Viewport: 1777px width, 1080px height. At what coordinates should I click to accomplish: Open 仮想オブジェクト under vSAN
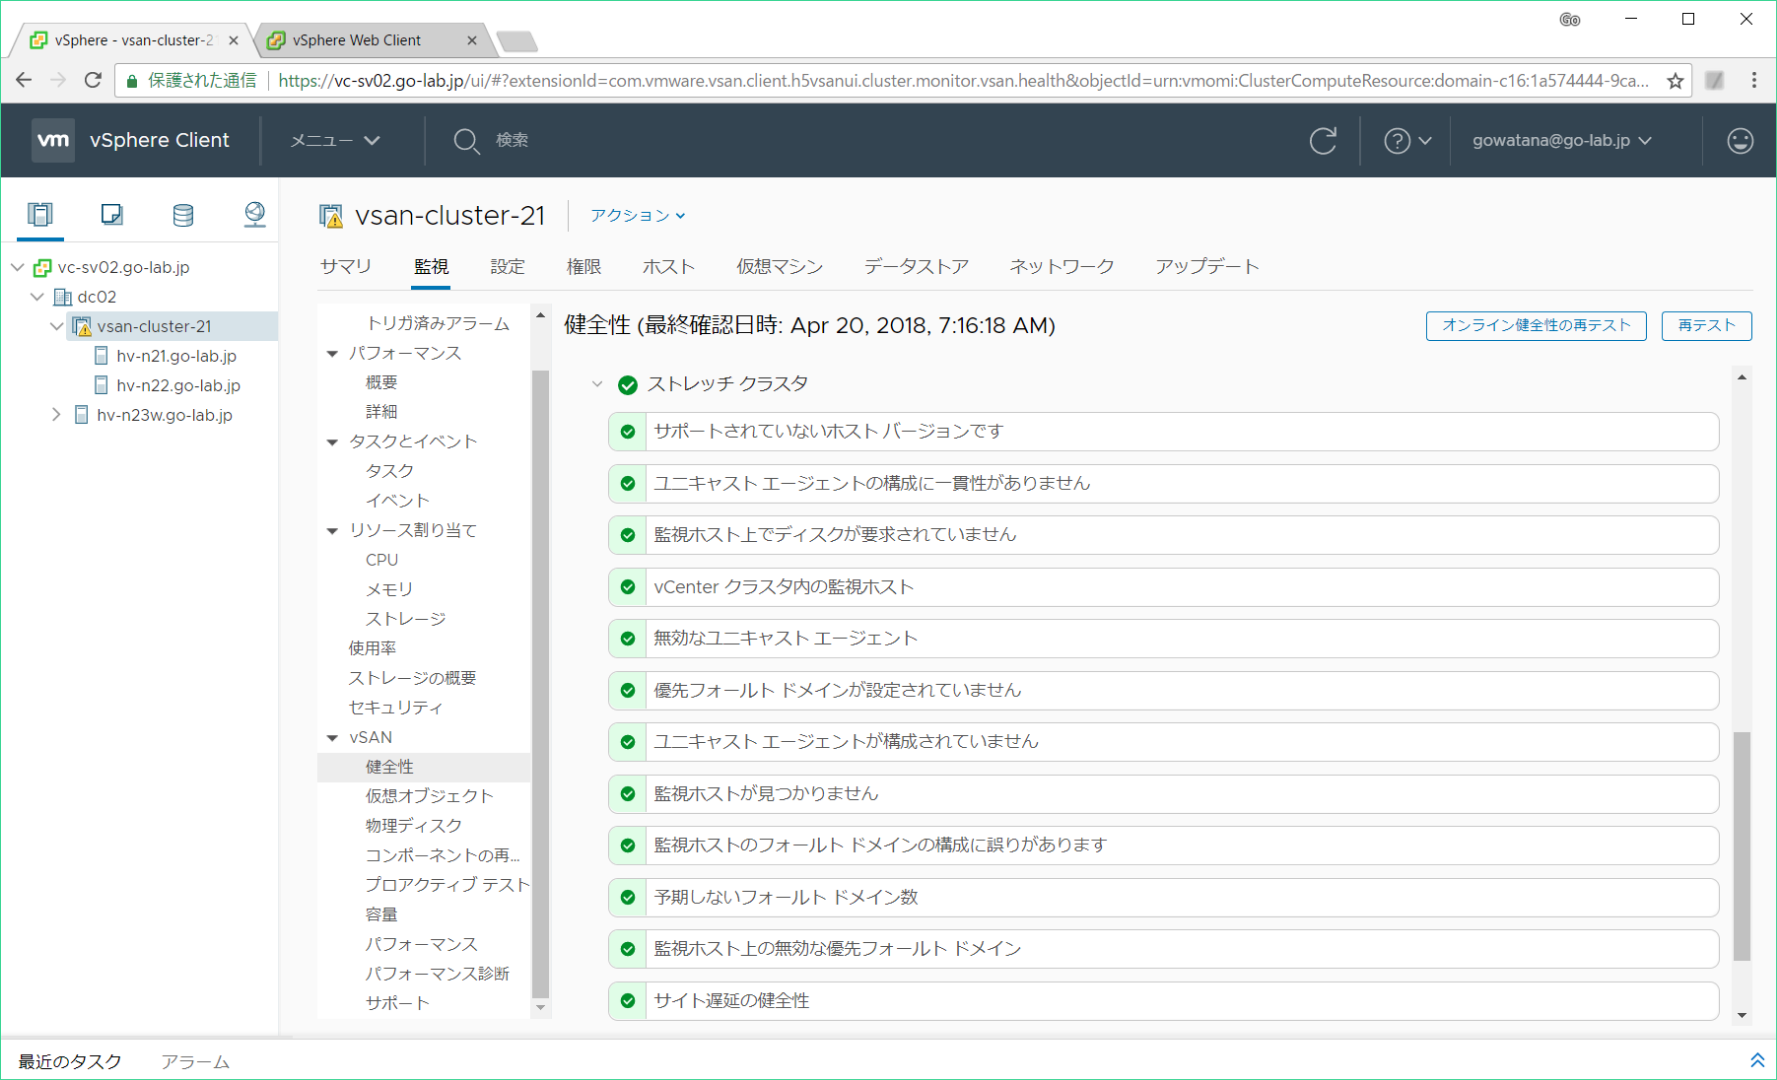429,796
